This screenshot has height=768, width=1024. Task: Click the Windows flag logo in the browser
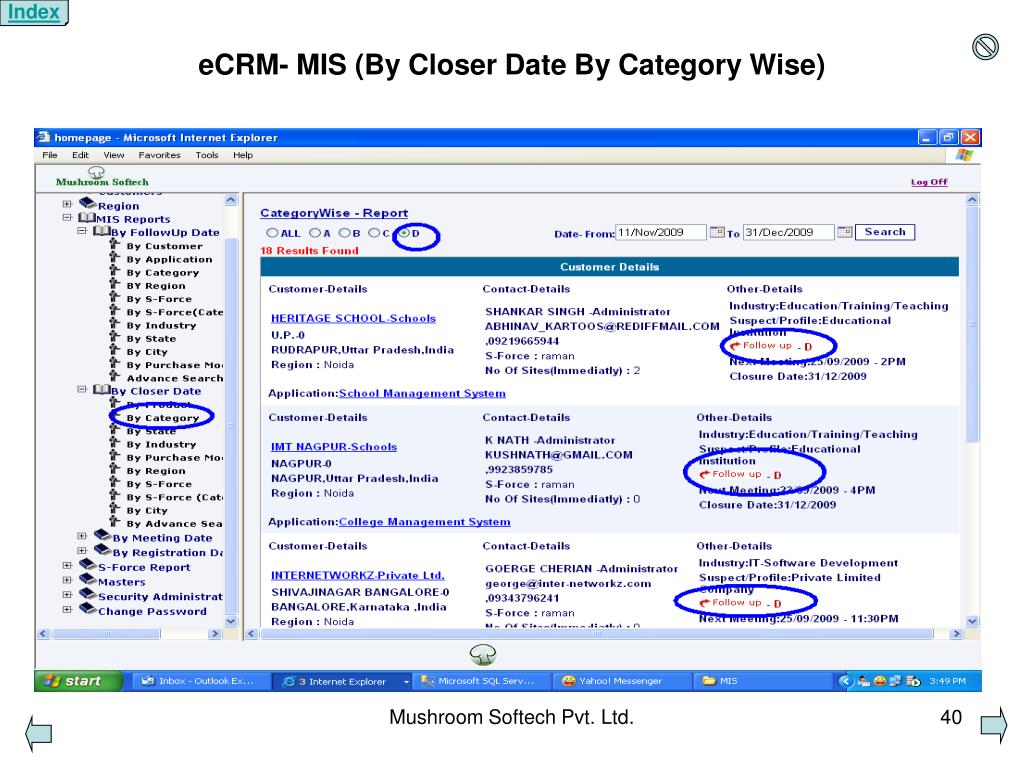[964, 155]
